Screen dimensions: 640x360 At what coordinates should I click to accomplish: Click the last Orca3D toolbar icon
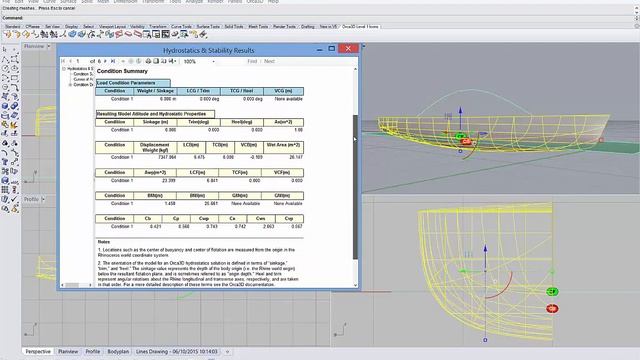(x=203, y=35)
